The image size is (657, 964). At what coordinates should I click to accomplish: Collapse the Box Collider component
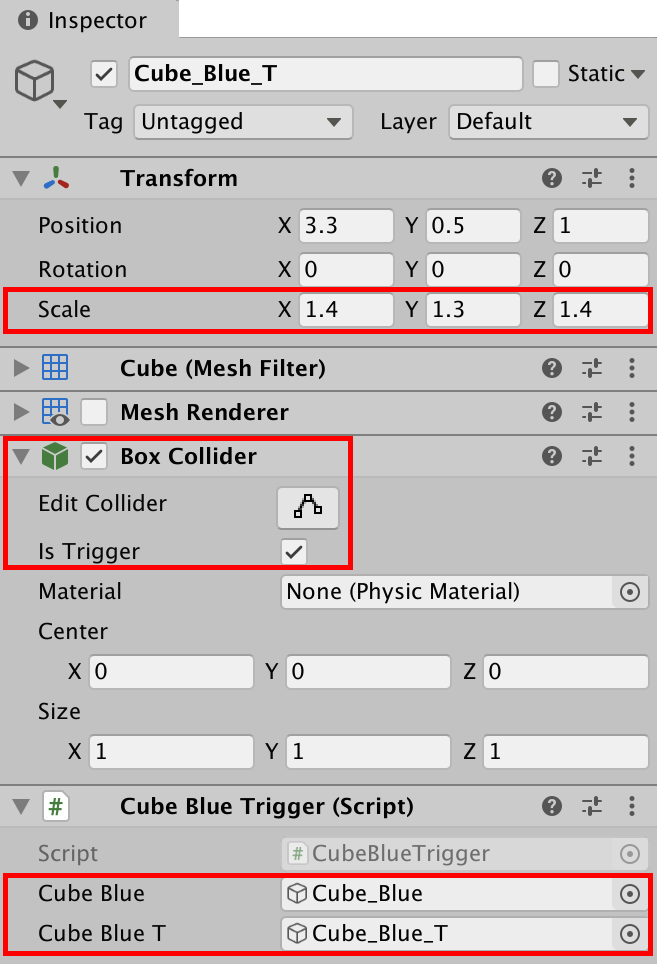tap(21, 457)
